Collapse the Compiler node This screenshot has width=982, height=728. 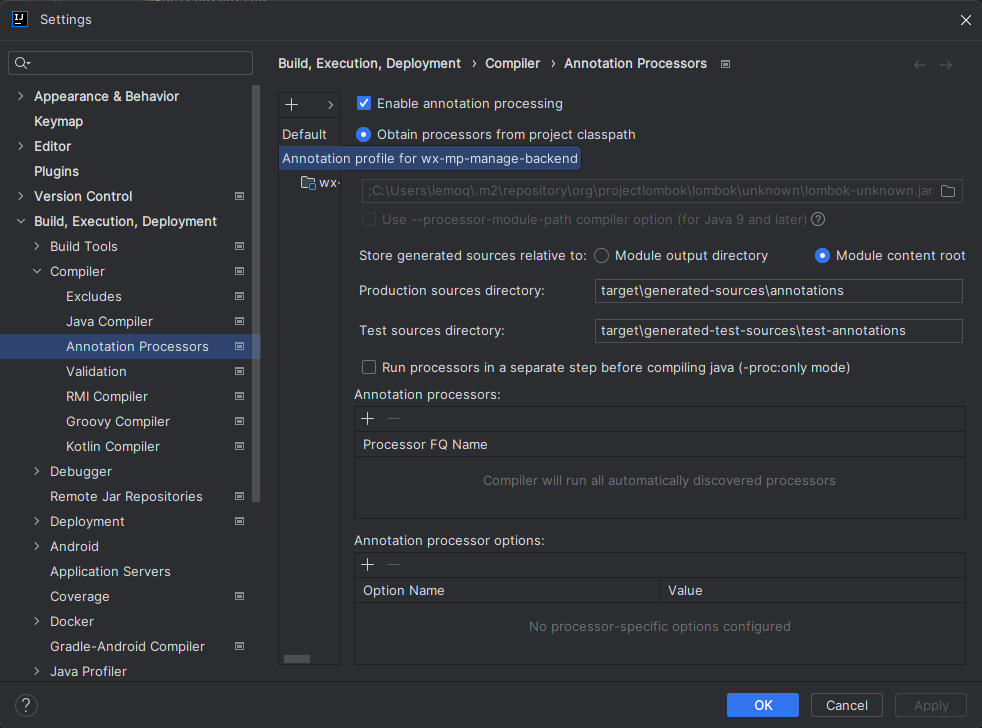(x=37, y=271)
